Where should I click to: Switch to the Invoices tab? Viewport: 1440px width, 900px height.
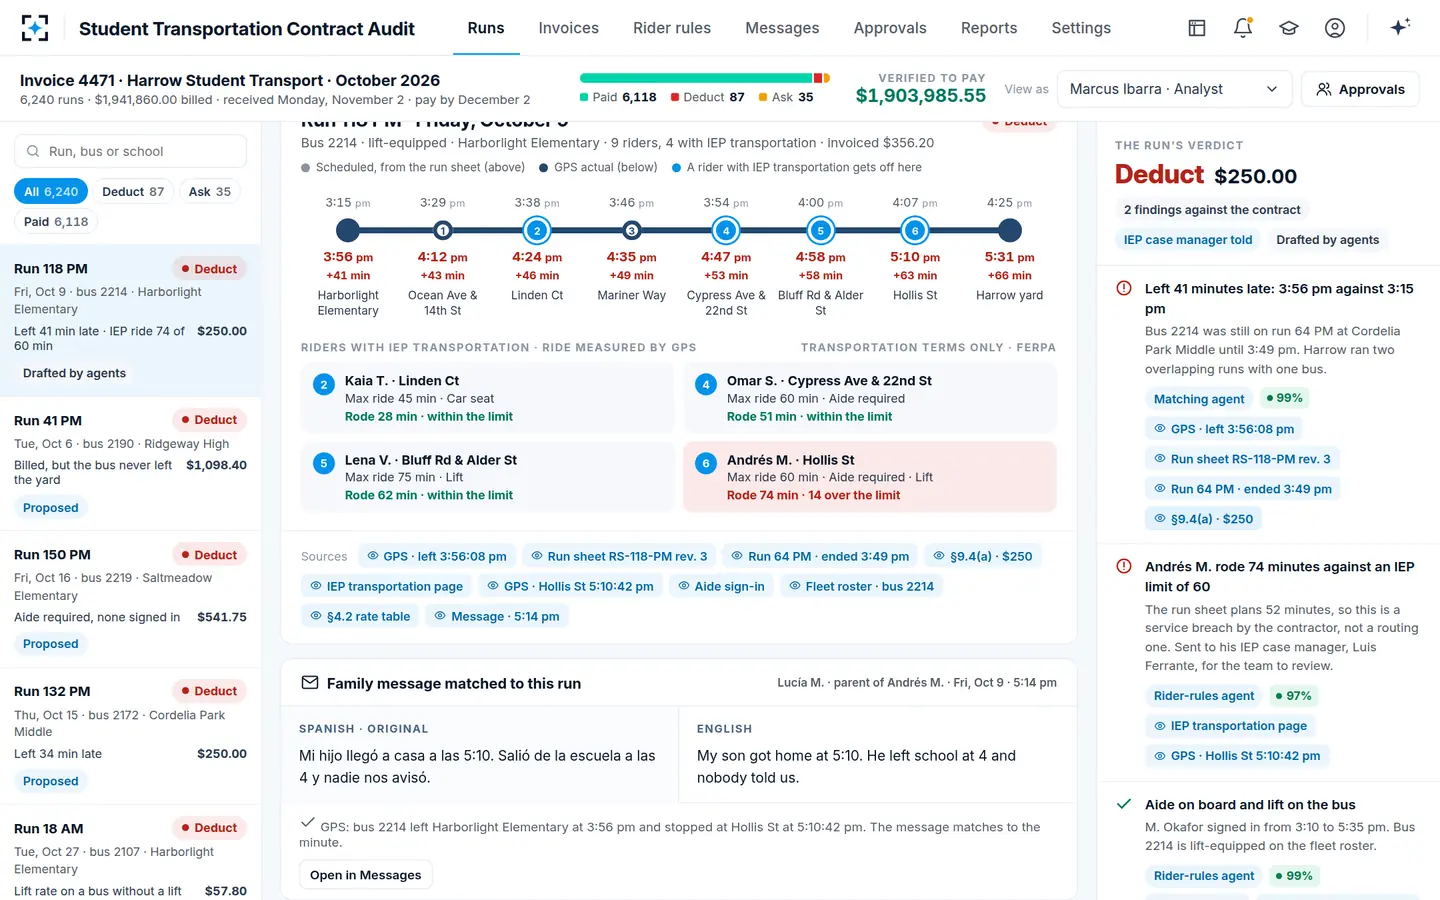tap(568, 28)
